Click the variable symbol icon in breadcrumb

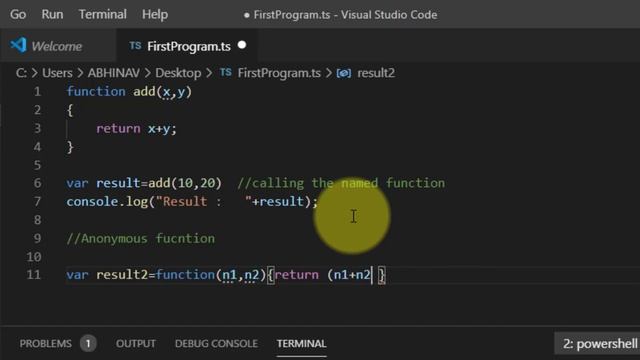click(344, 73)
